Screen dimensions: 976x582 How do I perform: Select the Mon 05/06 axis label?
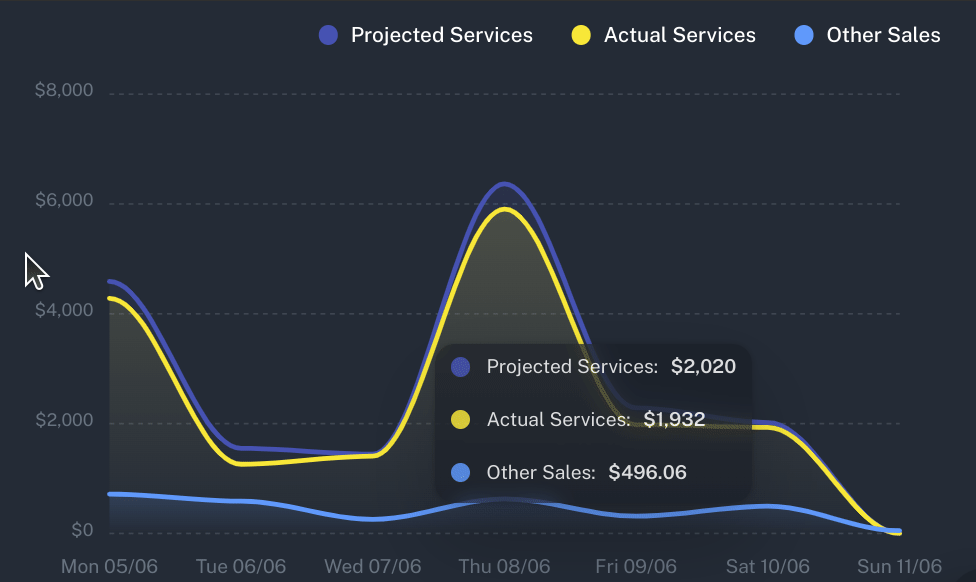(109, 567)
